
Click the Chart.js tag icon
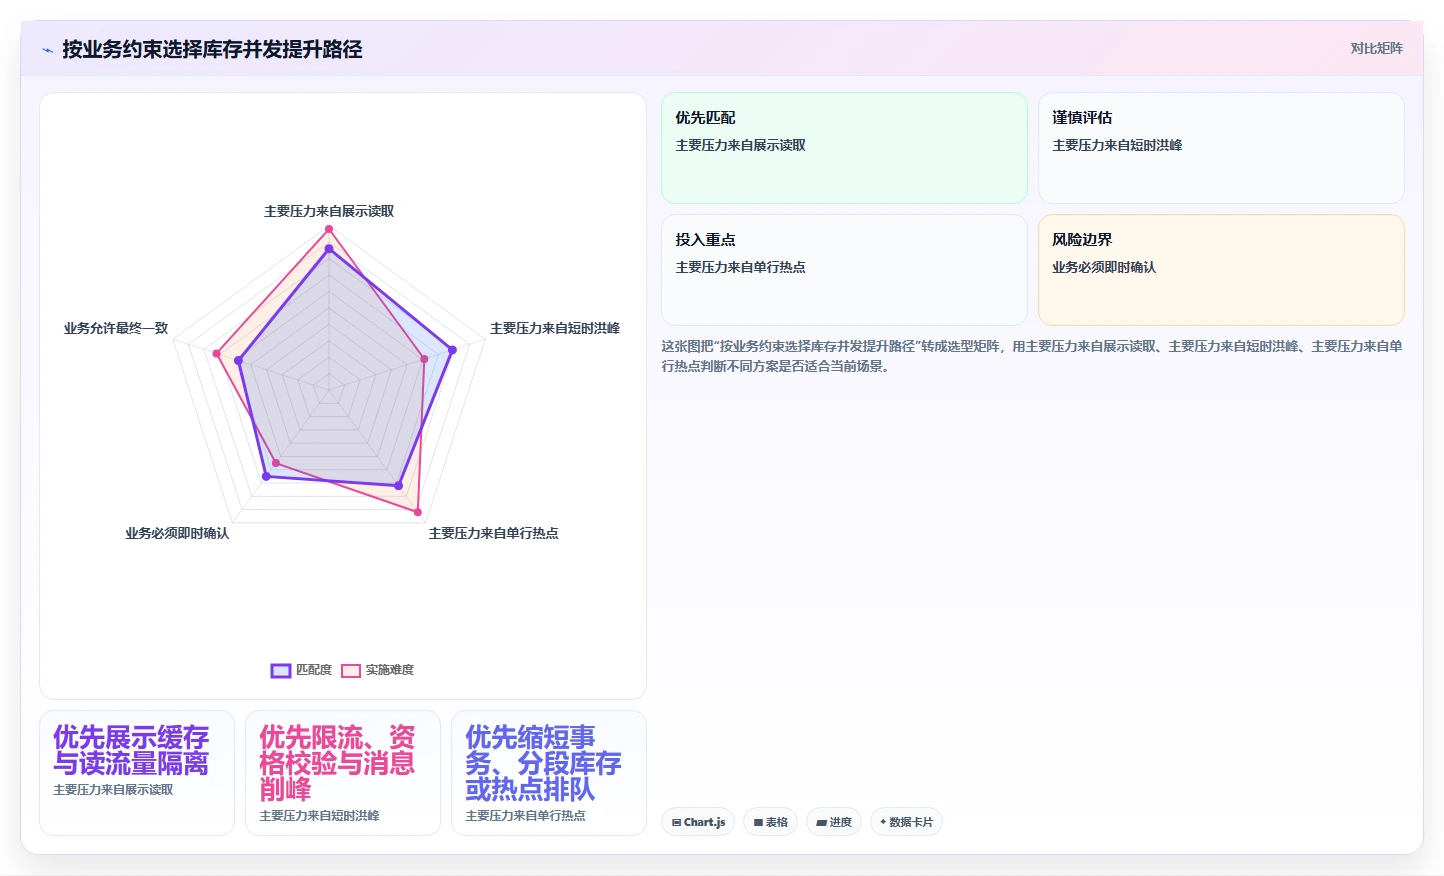tap(677, 822)
